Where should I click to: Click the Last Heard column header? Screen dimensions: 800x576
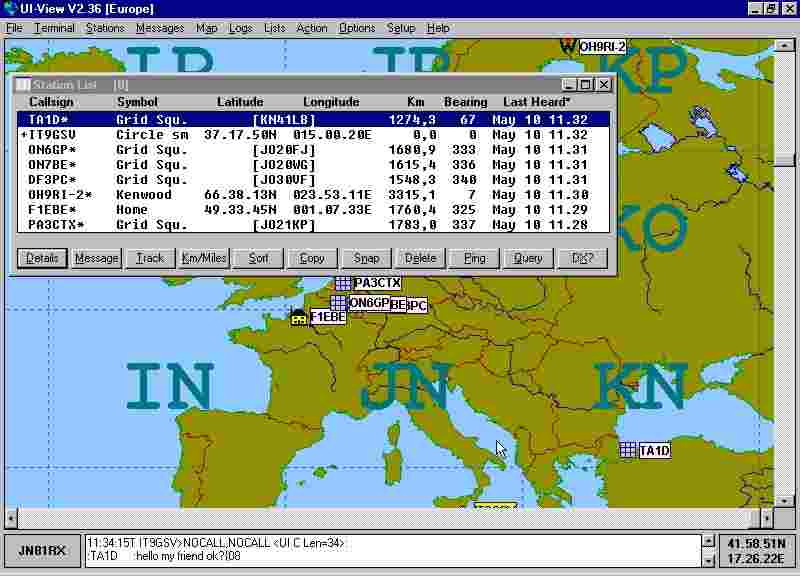(537, 102)
